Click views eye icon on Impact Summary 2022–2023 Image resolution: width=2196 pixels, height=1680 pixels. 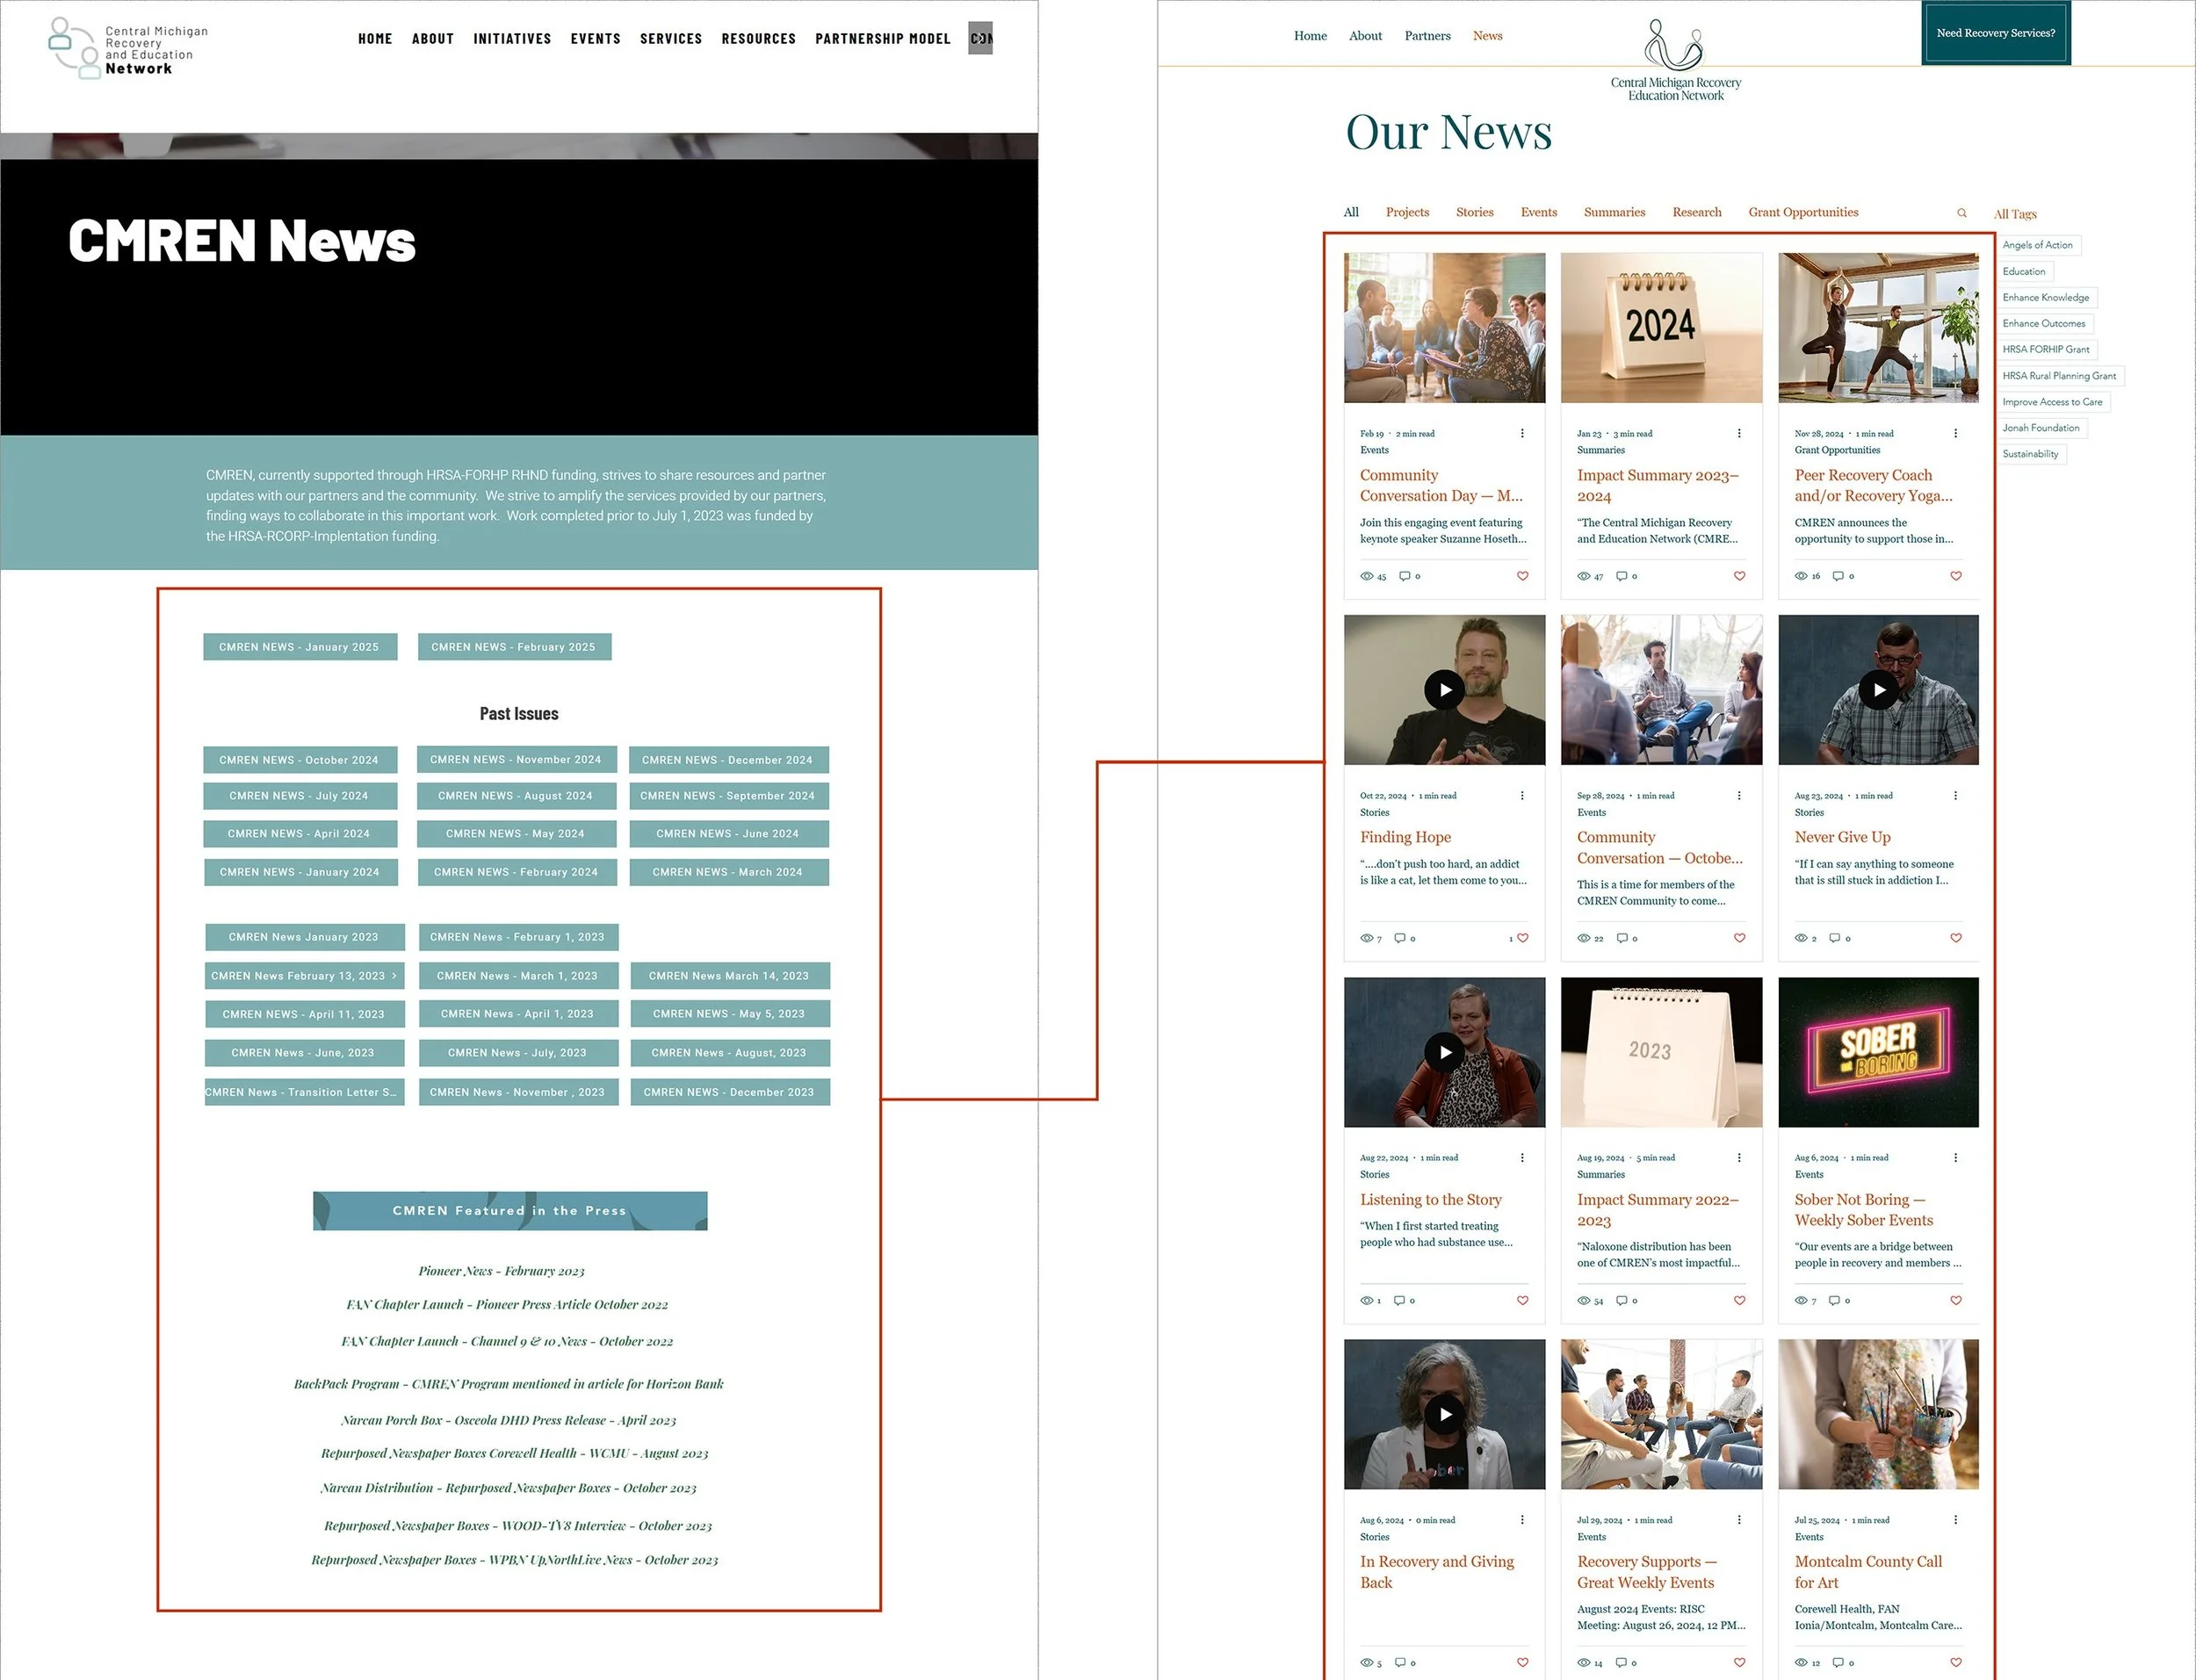(1584, 1301)
